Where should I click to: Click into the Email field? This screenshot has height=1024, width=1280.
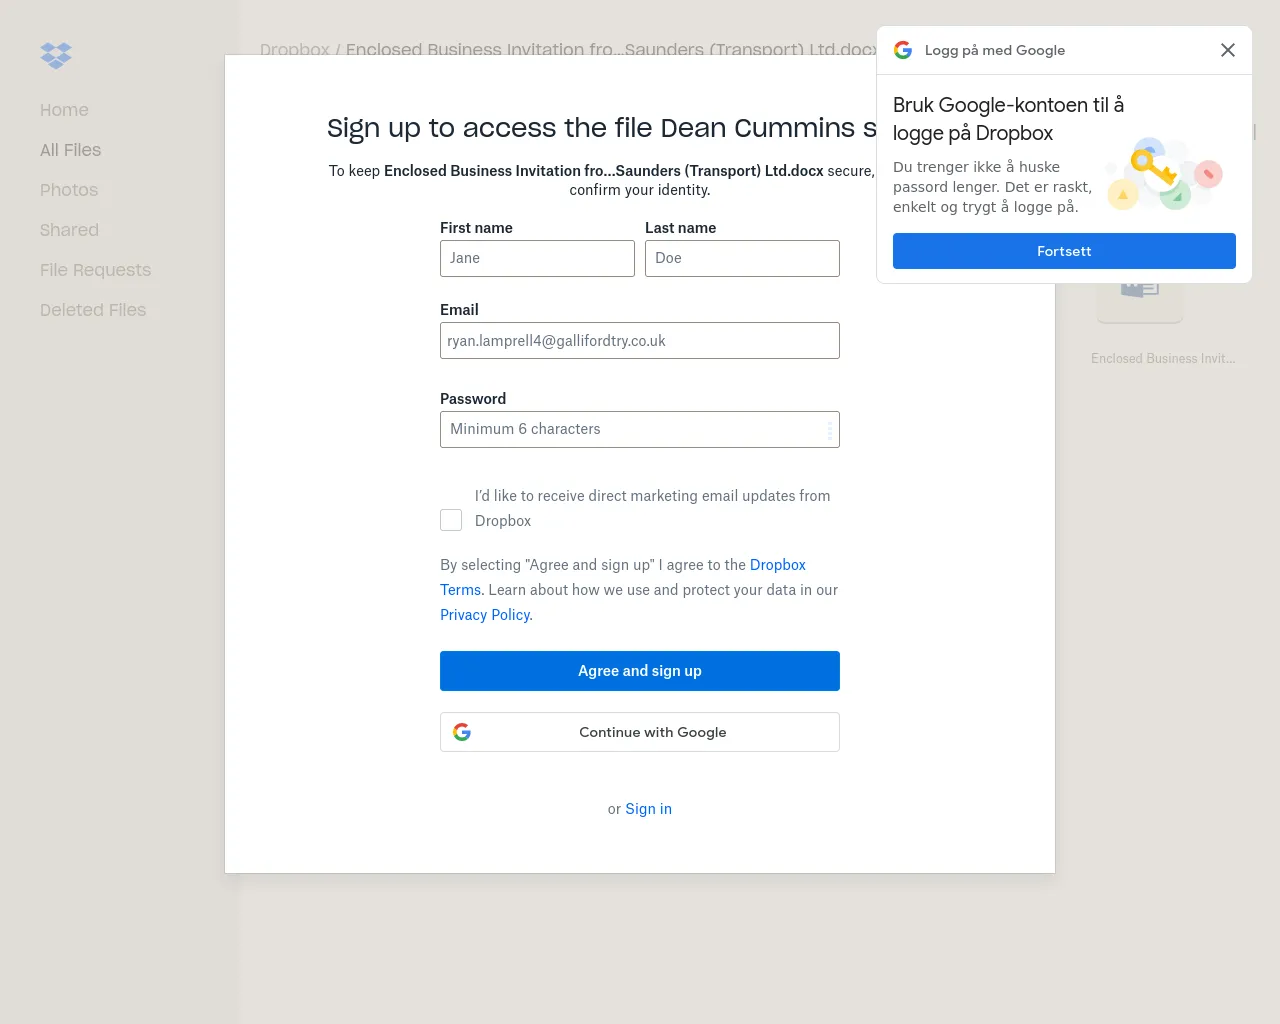coord(640,341)
